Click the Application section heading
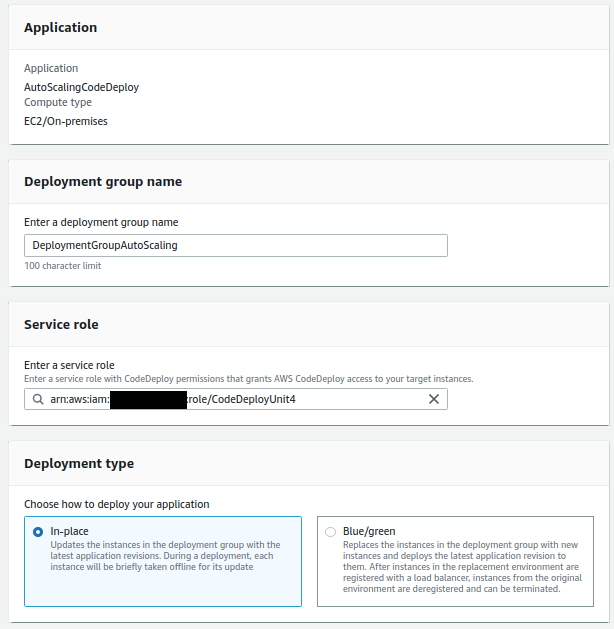614x629 pixels. coord(61,28)
